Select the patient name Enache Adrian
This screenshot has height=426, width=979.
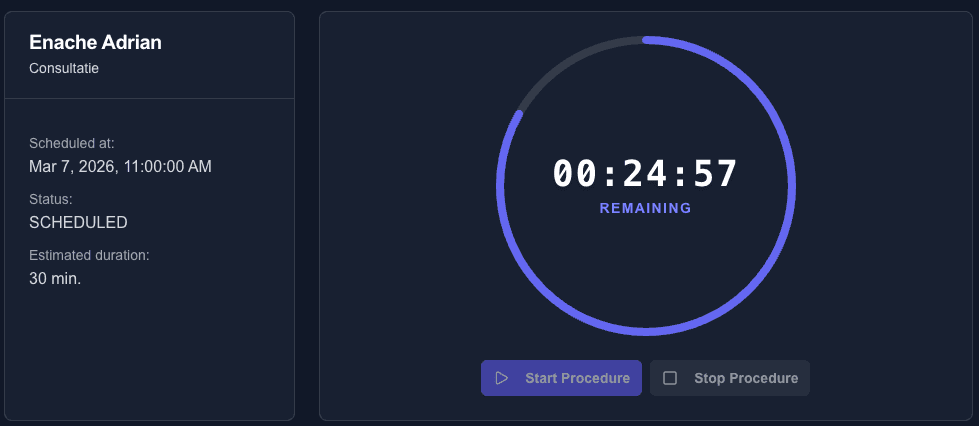pyautogui.click(x=96, y=42)
